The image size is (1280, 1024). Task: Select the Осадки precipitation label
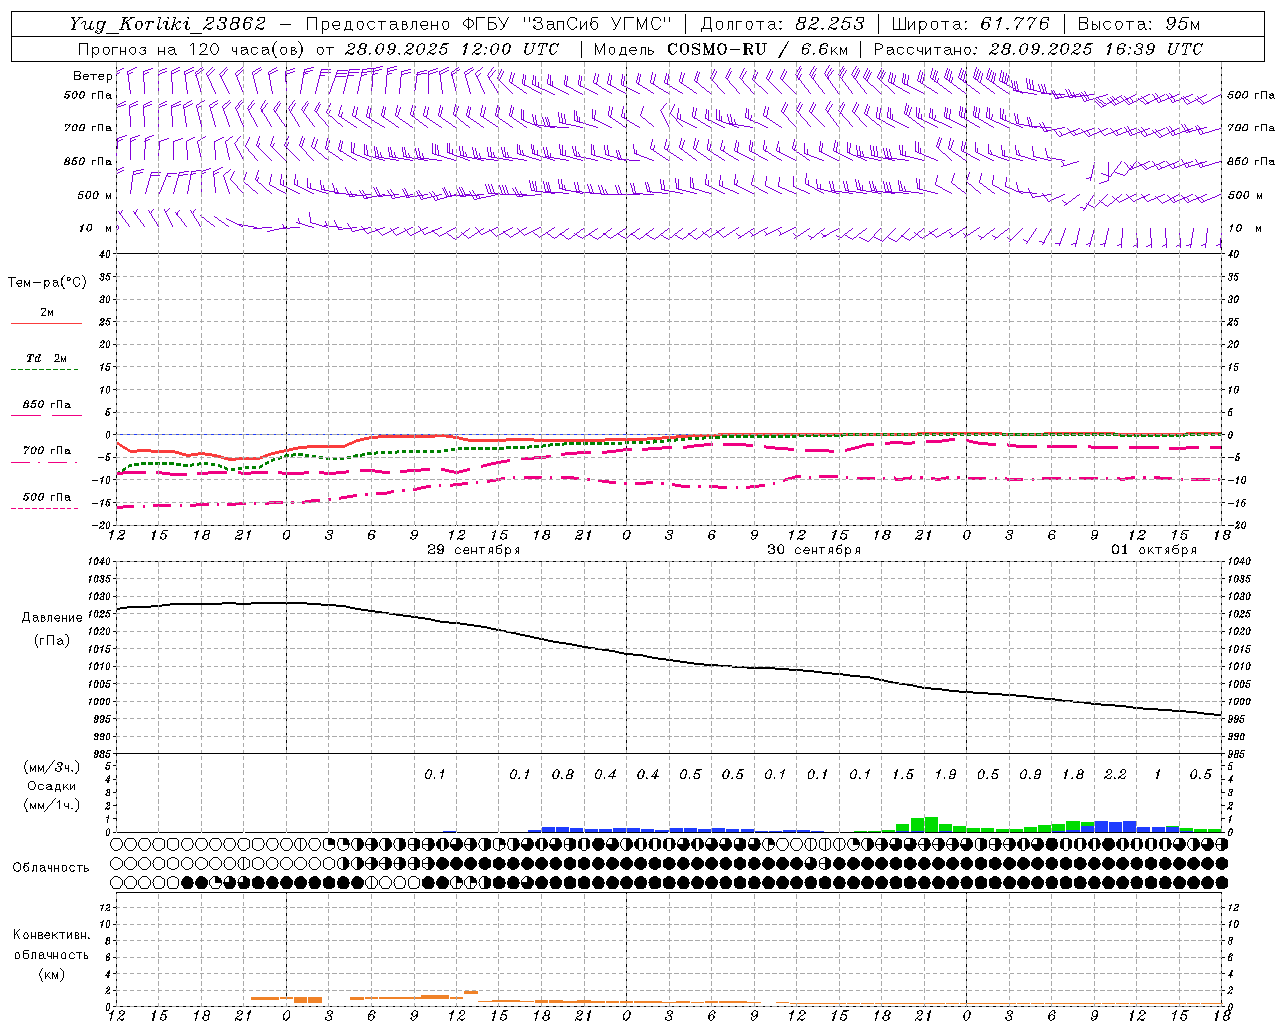click(x=52, y=786)
